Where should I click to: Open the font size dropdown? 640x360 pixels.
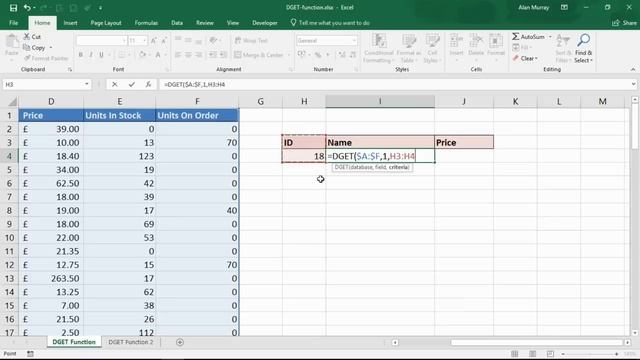pos(144,40)
